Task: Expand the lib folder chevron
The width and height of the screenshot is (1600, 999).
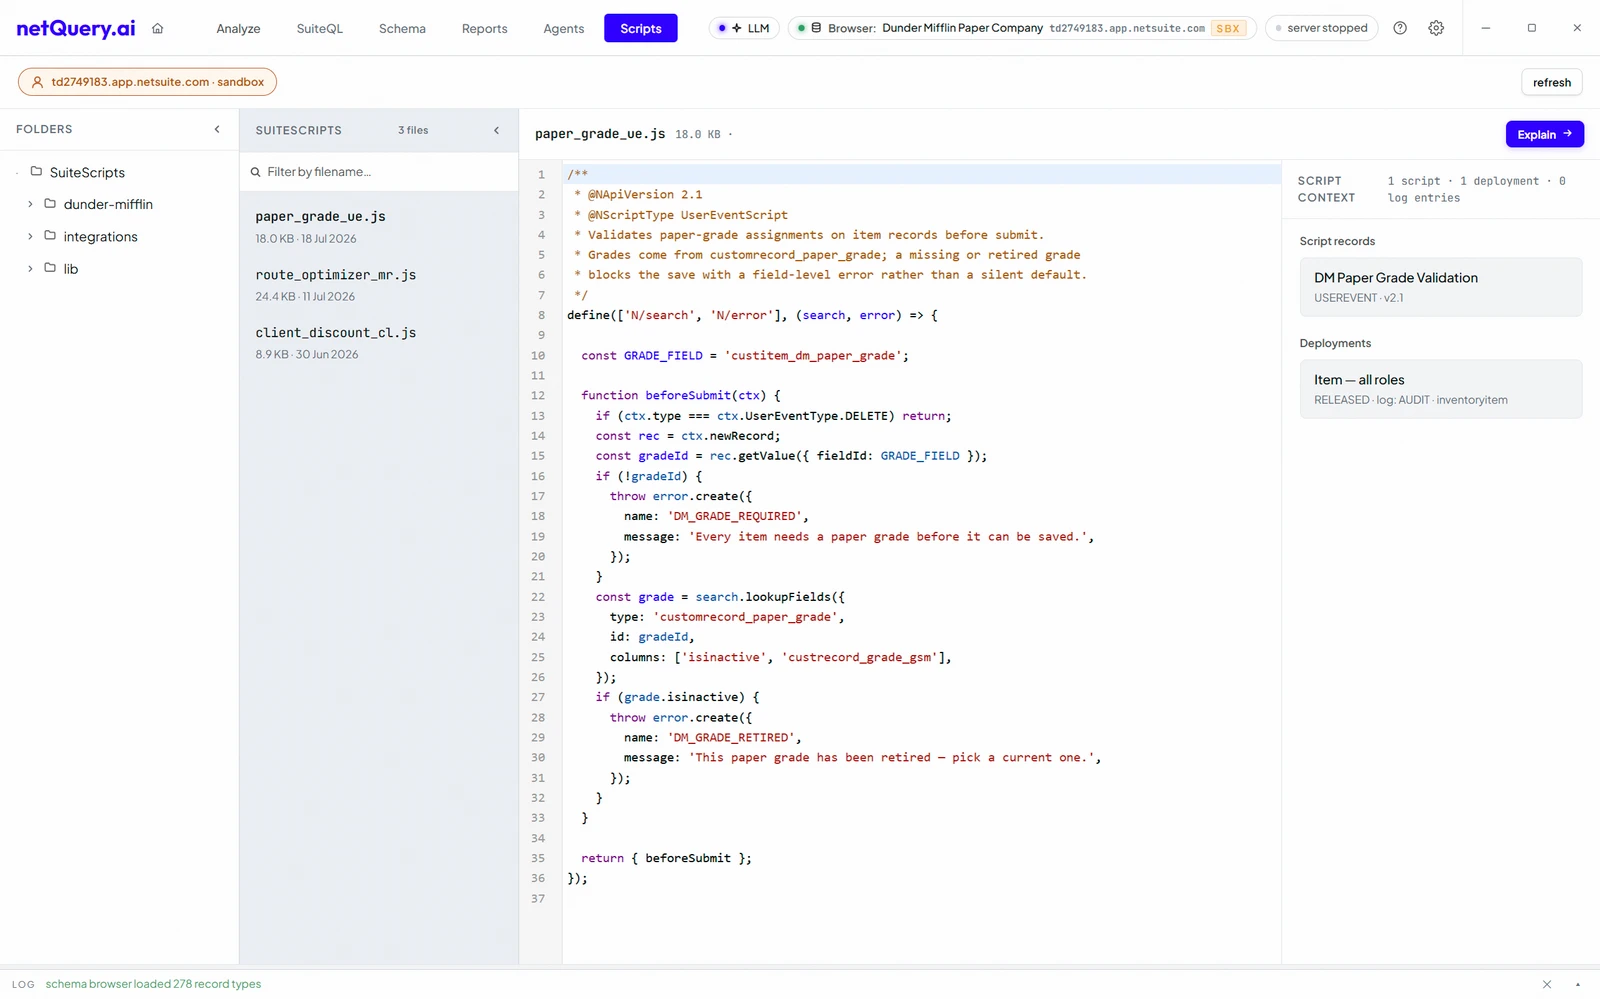Action: (30, 268)
